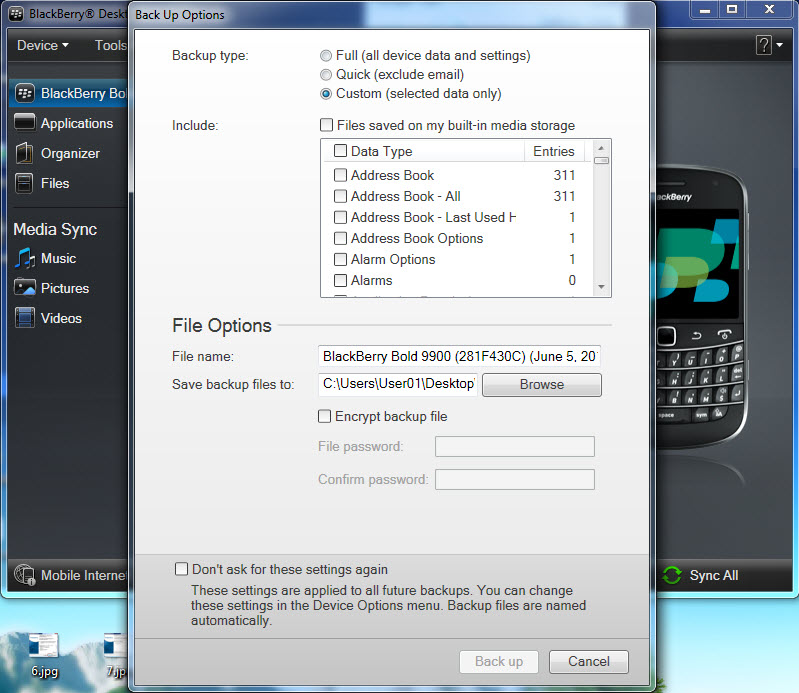The height and width of the screenshot is (693, 799).
Task: Click the Confirm password input field
Action: pos(515,479)
